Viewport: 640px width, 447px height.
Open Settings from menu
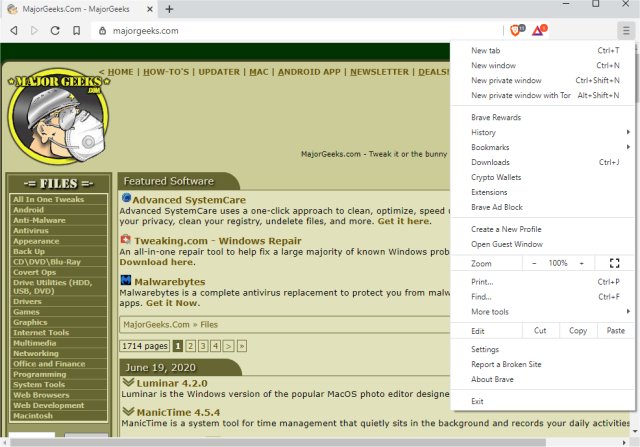tap(543, 349)
